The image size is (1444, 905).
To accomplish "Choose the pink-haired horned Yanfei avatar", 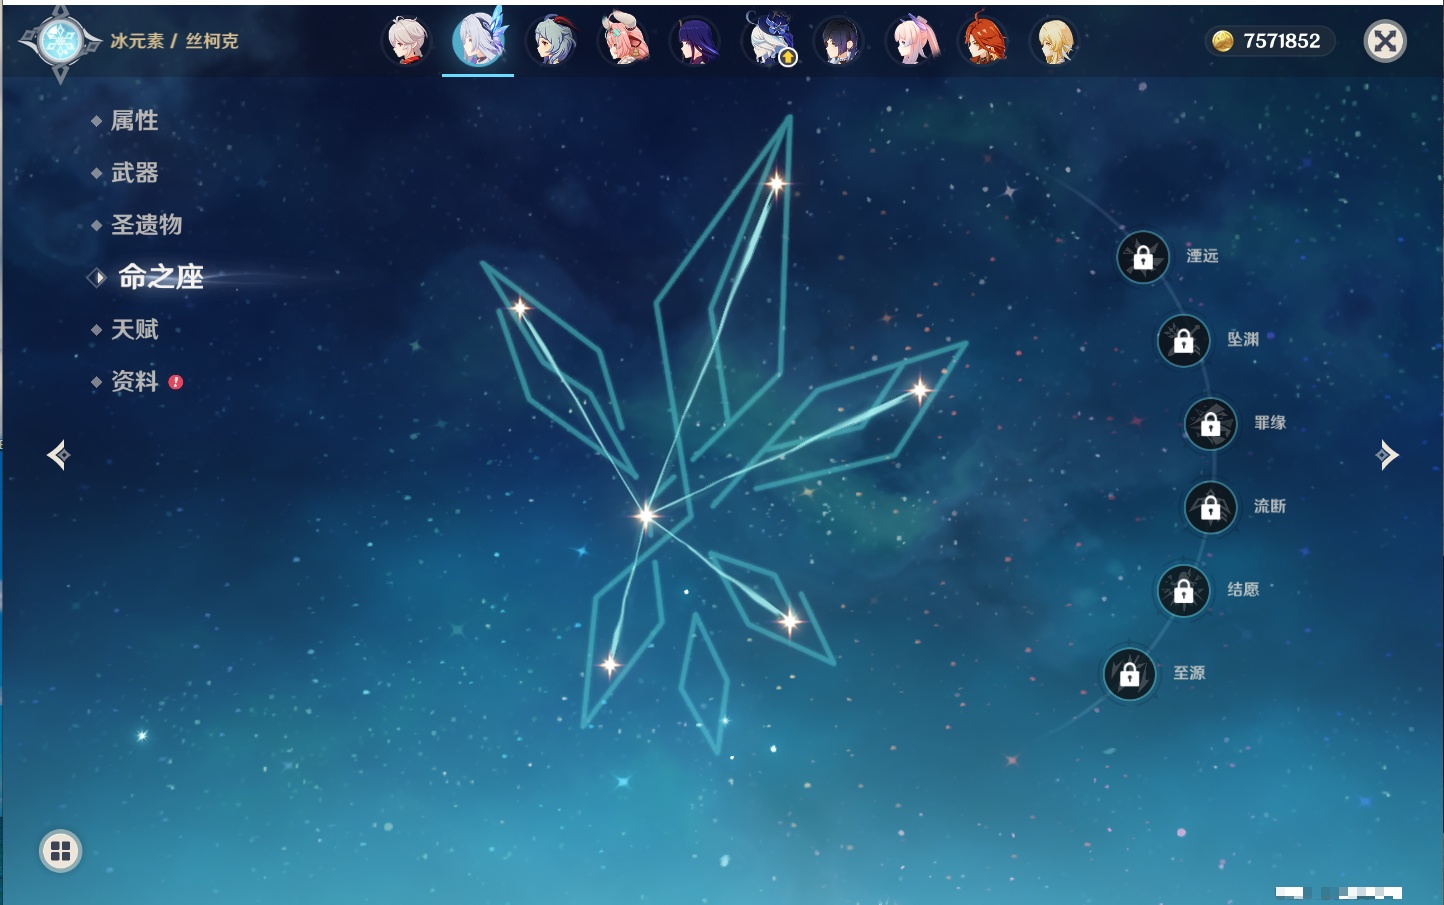I will point(624,41).
